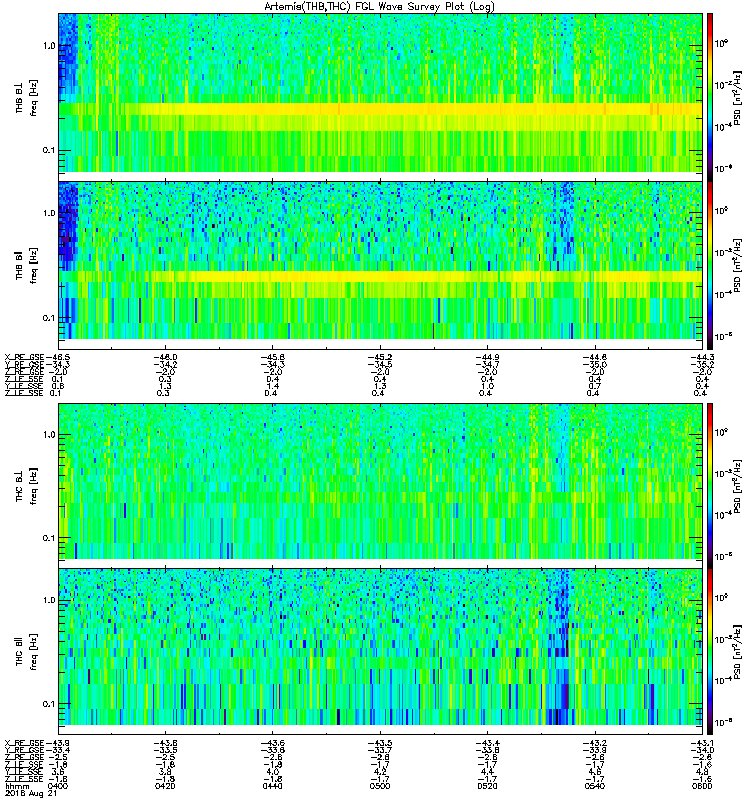750x800 pixels.
Task: Click the 0.1 tick label of THC B-perpendicular panel
Action: pos(49,538)
